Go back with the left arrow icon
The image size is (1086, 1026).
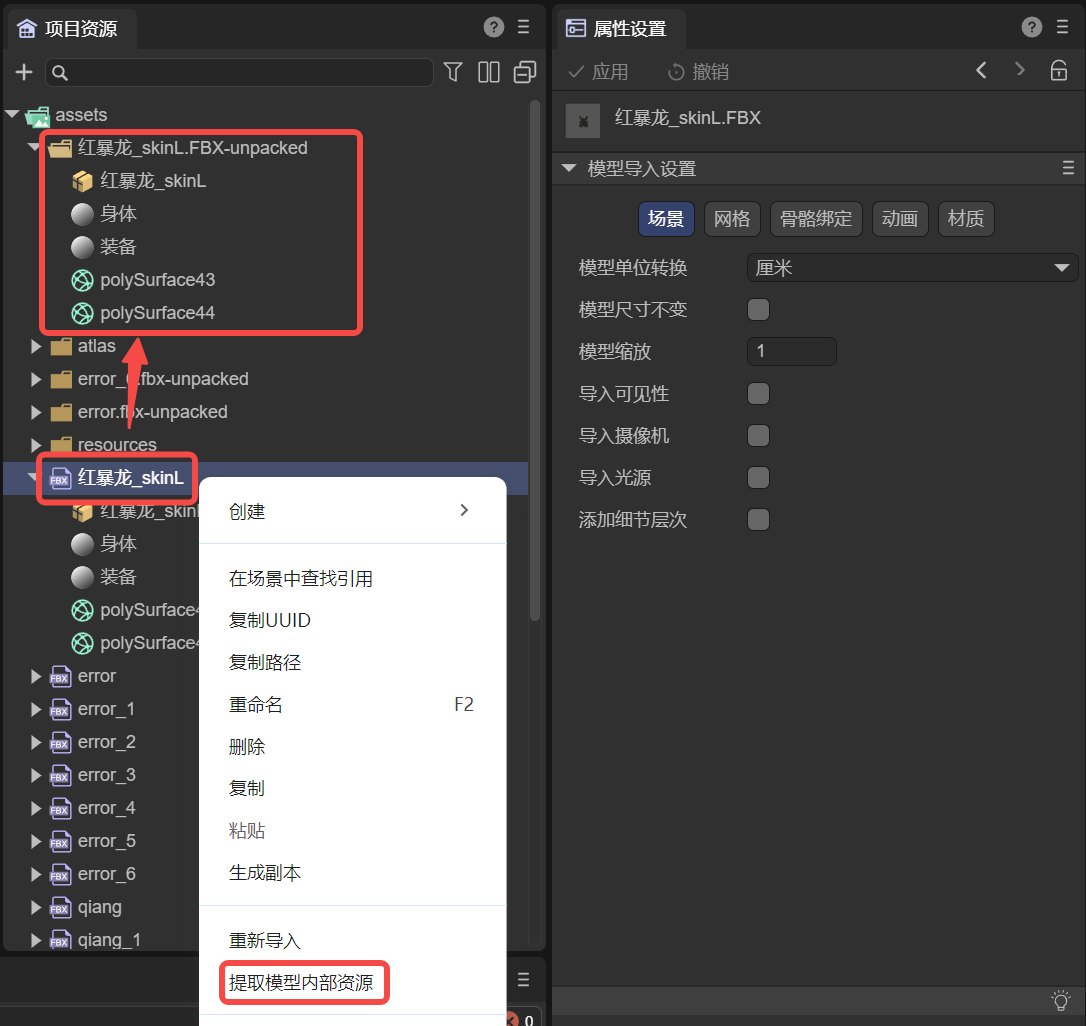pos(981,70)
